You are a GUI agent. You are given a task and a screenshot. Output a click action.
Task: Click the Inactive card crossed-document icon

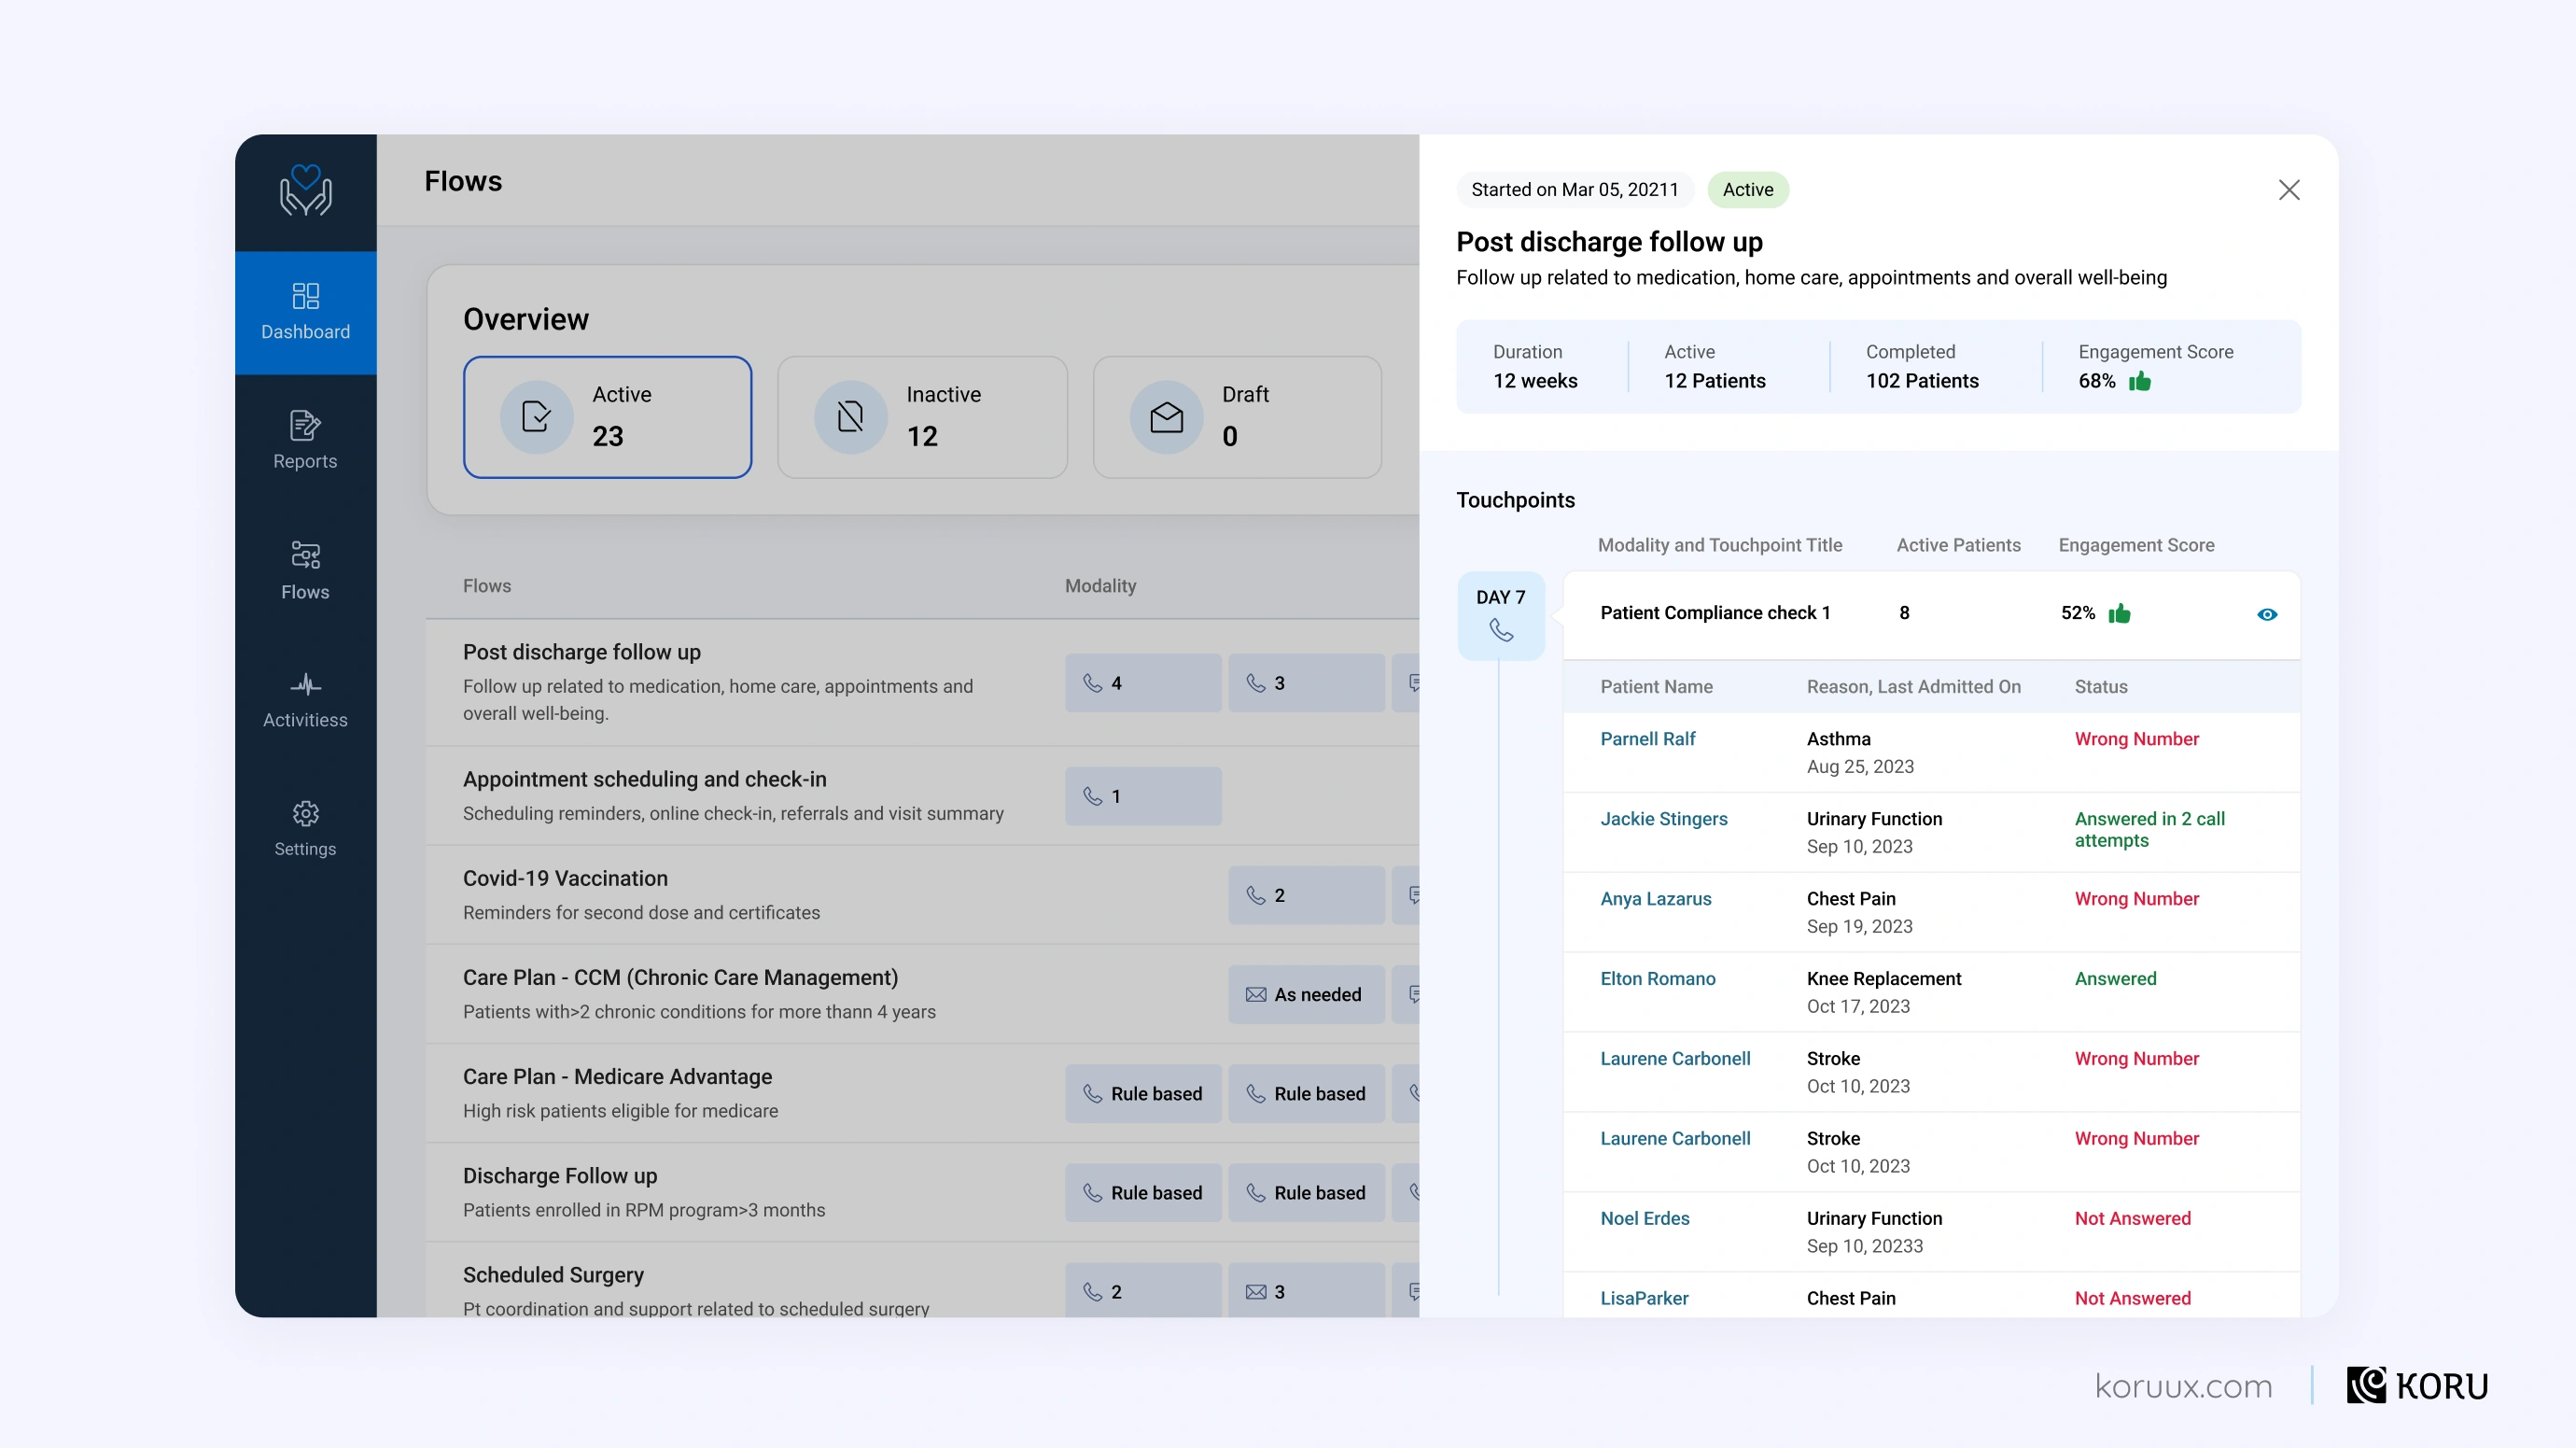click(x=851, y=417)
